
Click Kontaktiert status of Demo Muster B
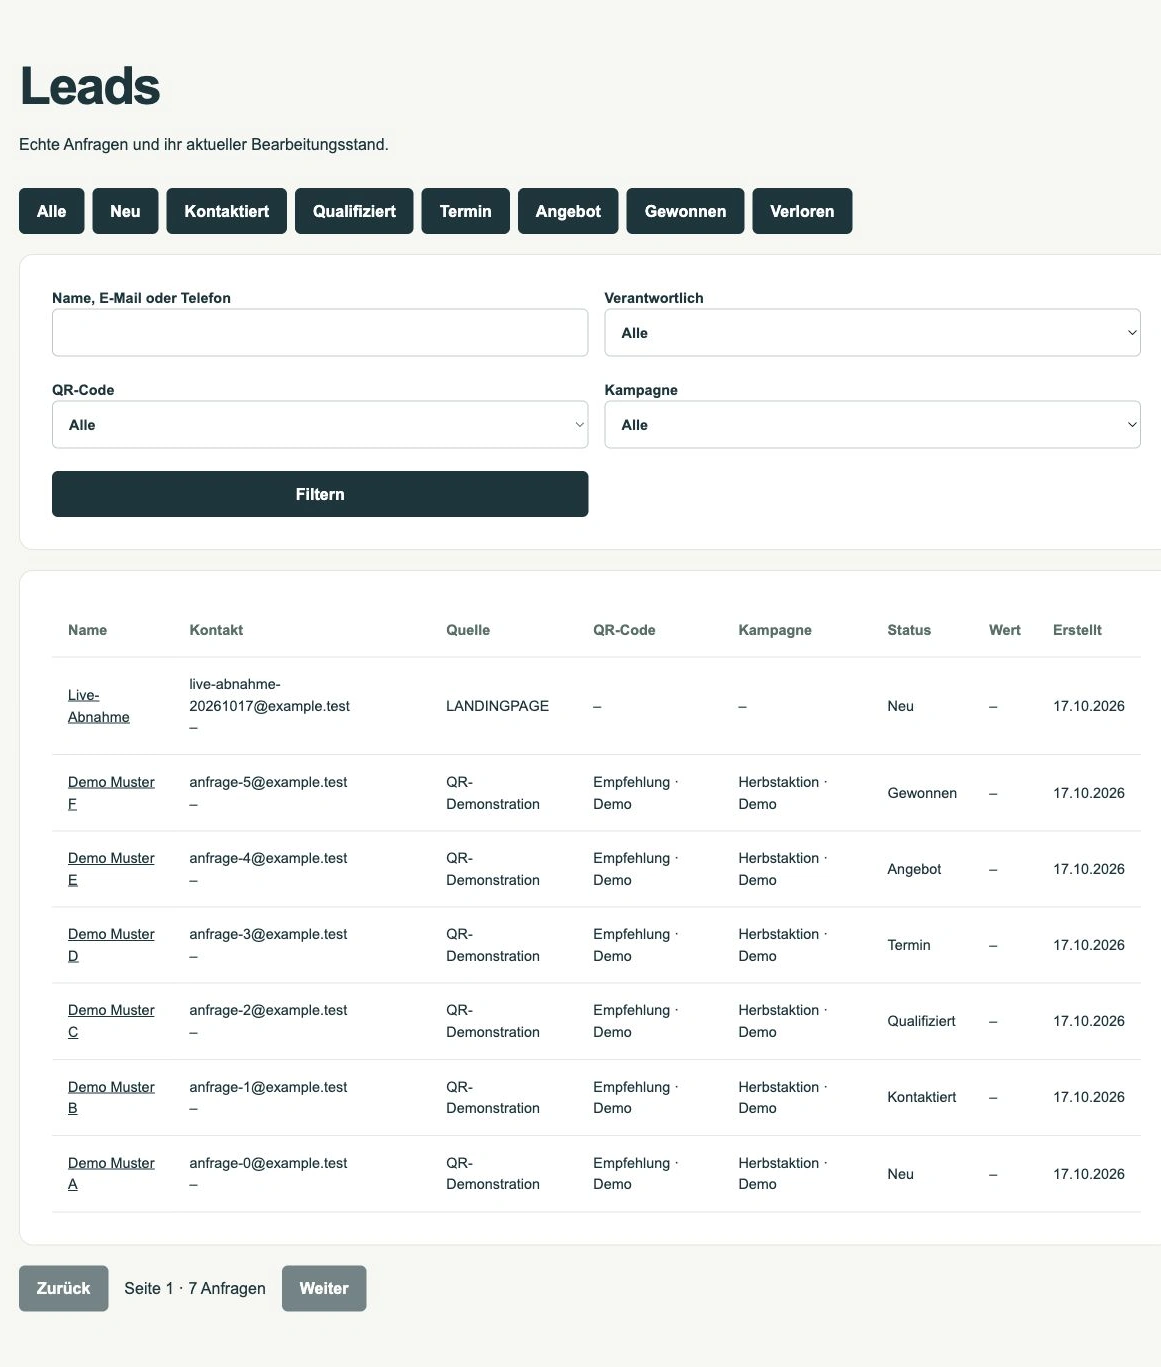[x=922, y=1097]
